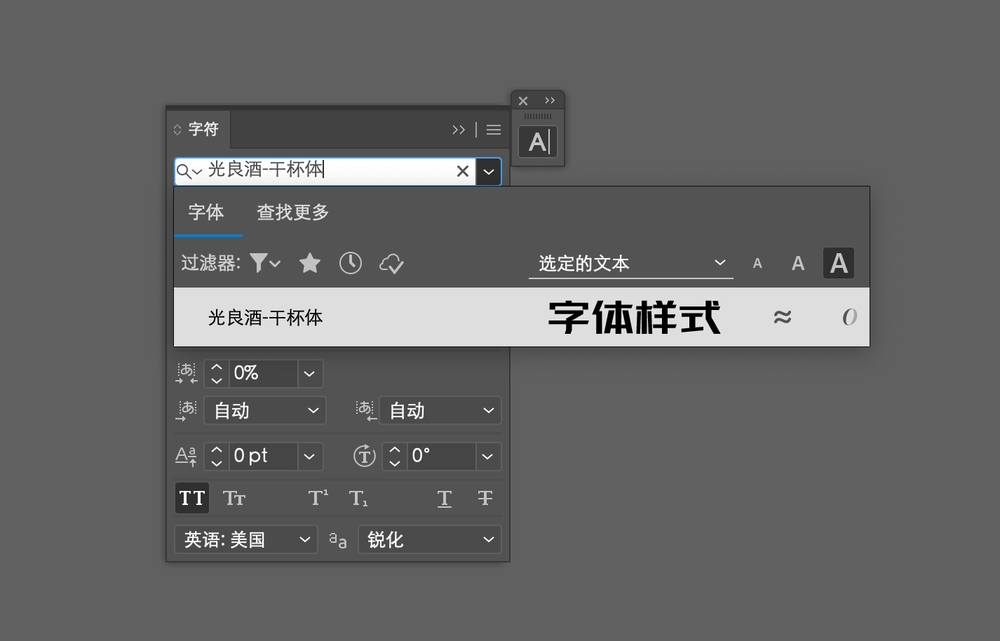Filter fonts by favorites with the star icon
The width and height of the screenshot is (1000, 641).
(309, 263)
